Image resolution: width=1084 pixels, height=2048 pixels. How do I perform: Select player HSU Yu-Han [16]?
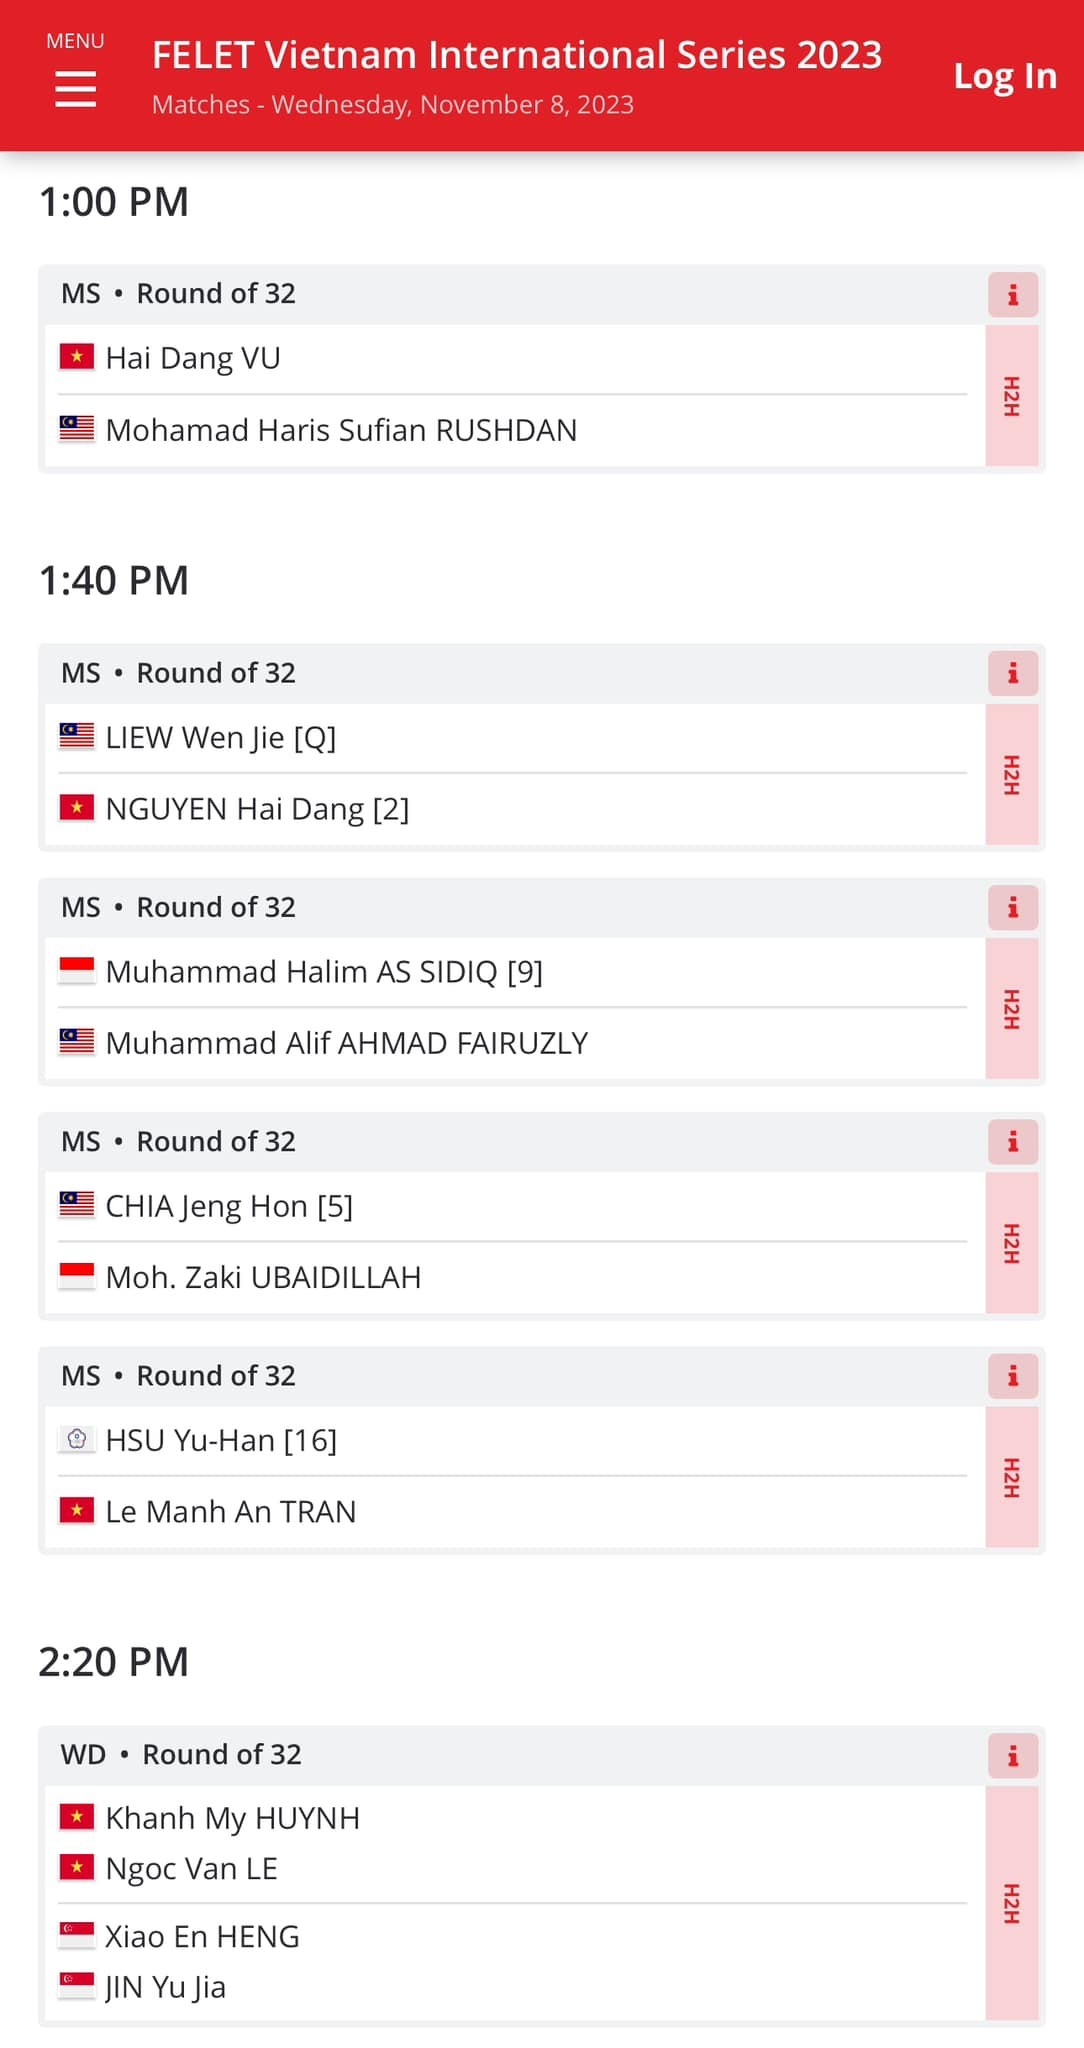pyautogui.click(x=221, y=1441)
